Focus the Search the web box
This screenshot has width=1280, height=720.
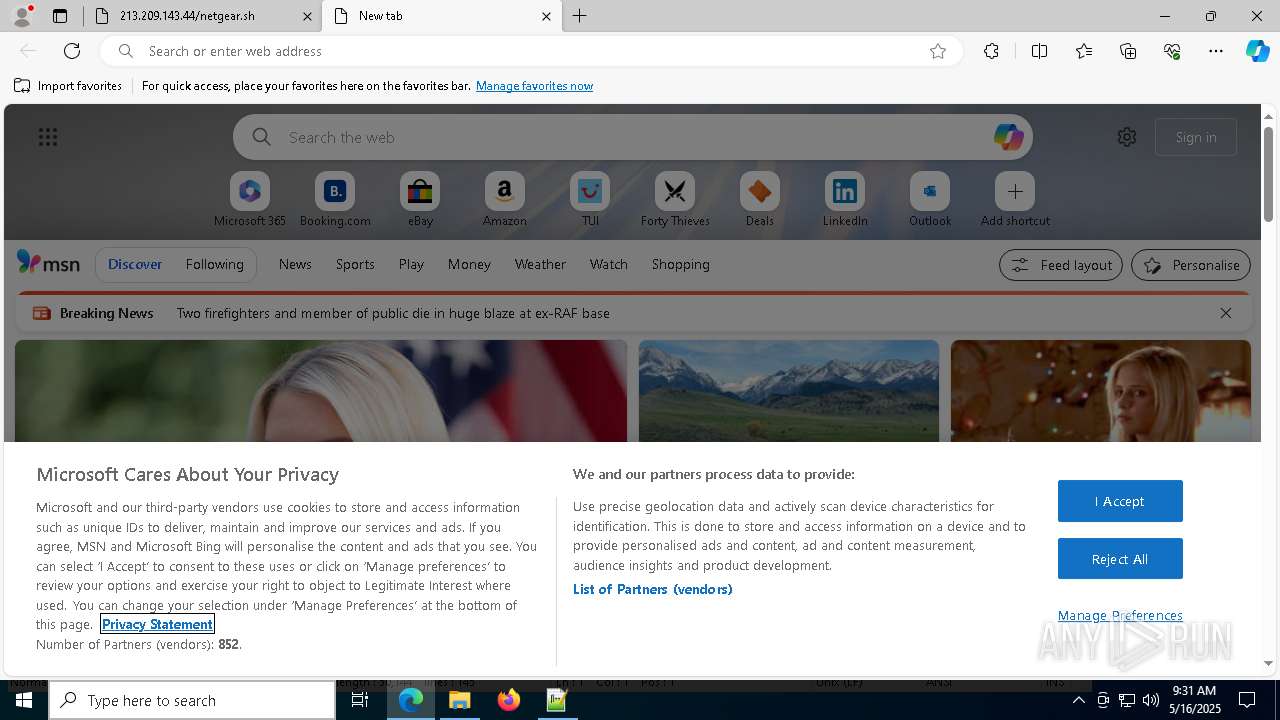(635, 137)
